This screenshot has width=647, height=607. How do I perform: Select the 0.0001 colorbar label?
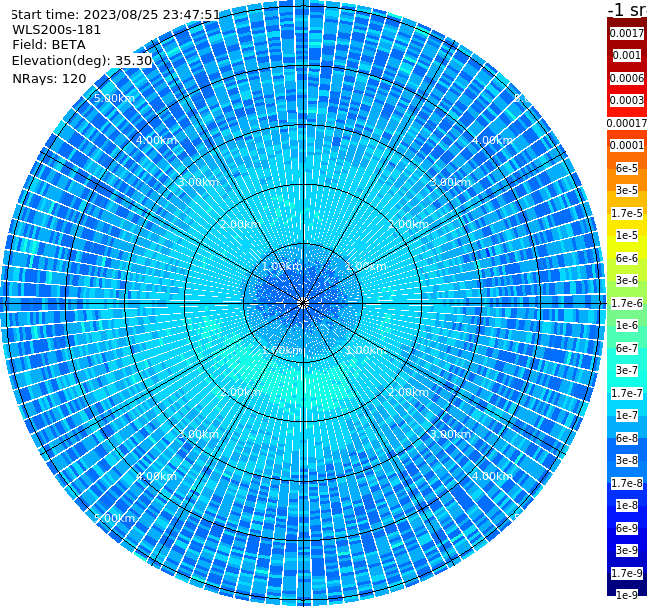(x=627, y=145)
